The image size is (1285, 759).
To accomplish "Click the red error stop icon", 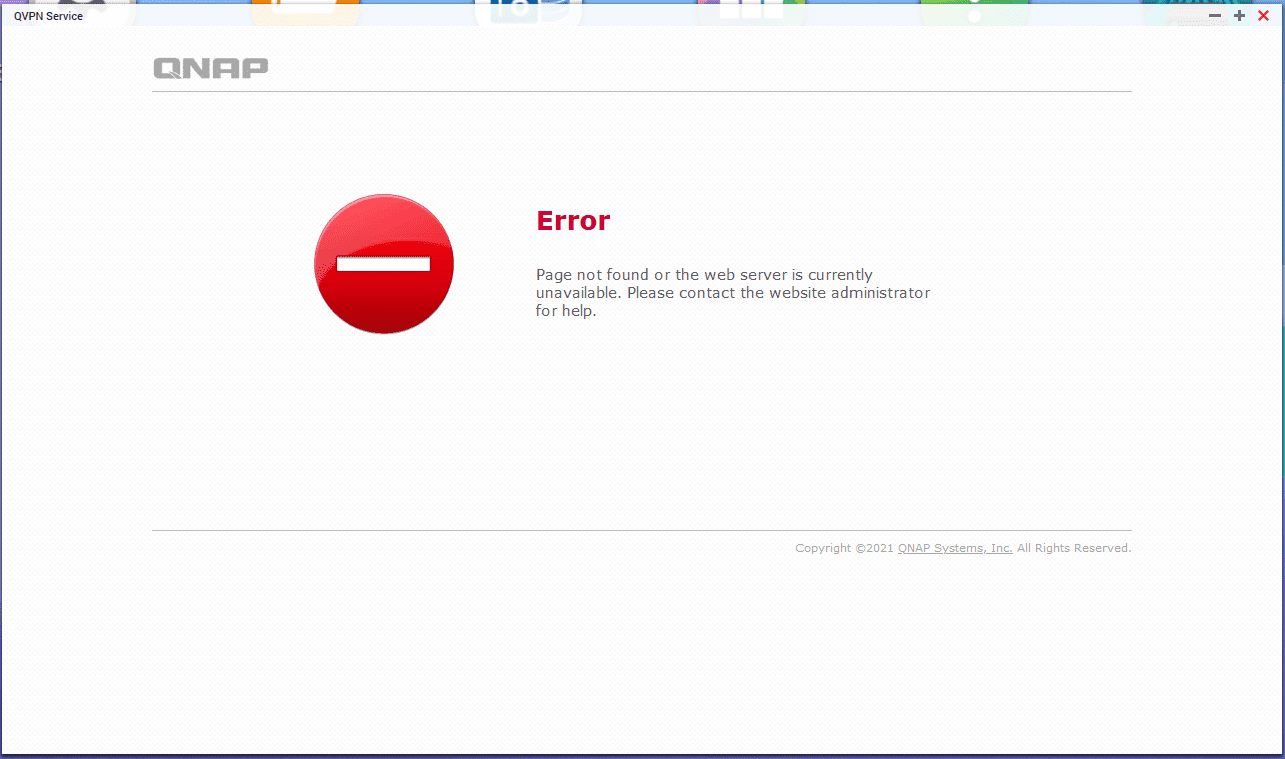I will [x=384, y=264].
